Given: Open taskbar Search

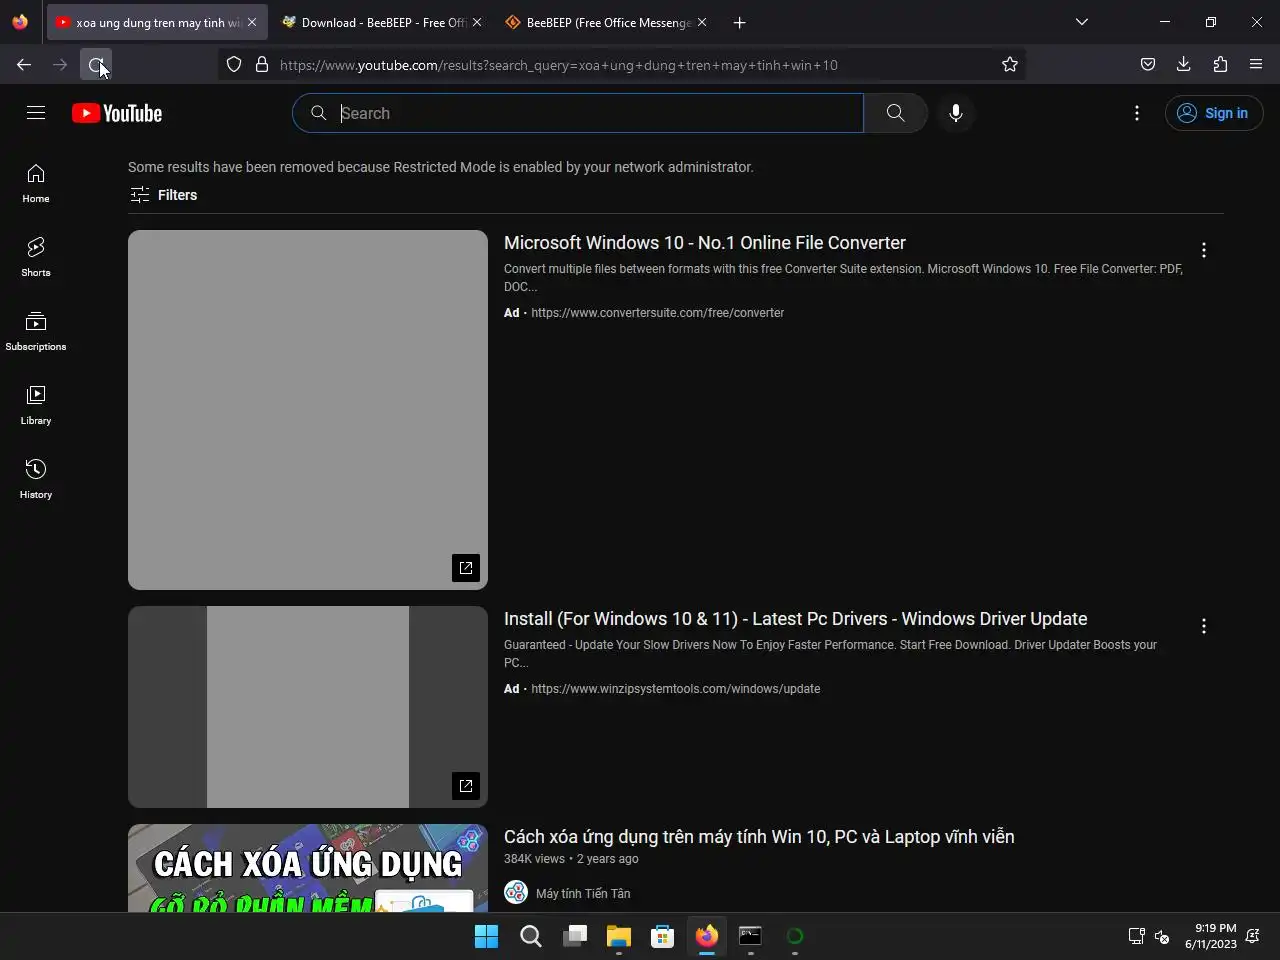Looking at the screenshot, I should coord(531,936).
